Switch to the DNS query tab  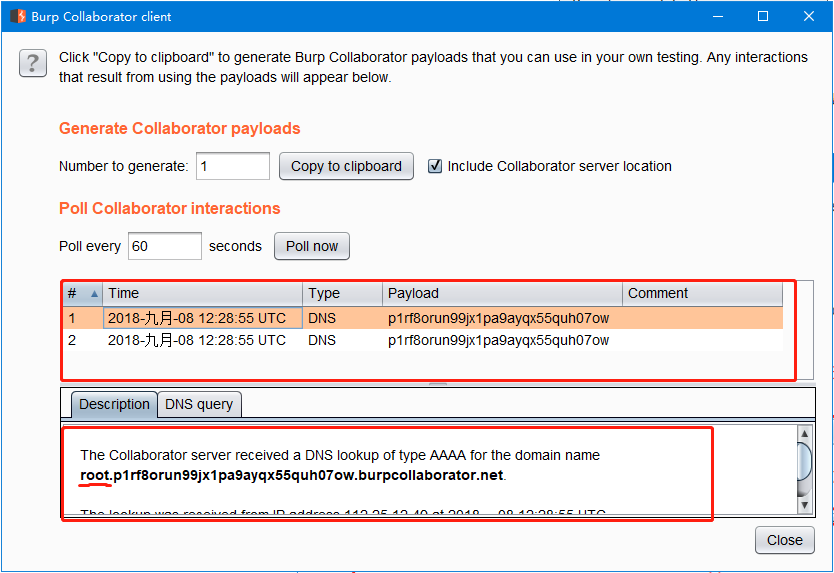point(199,404)
